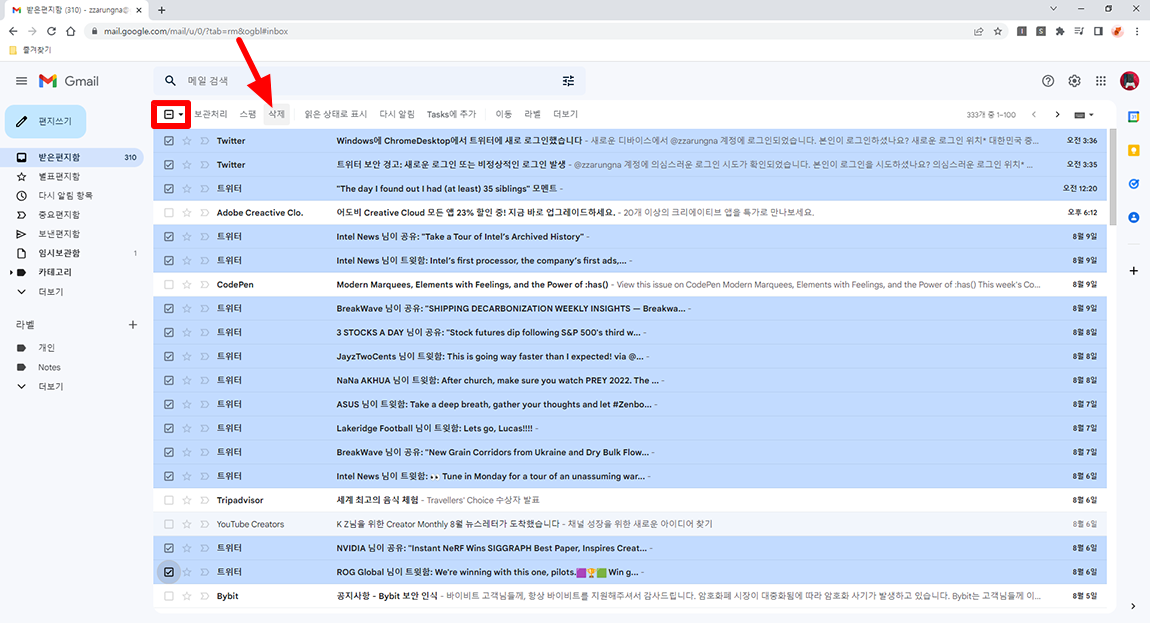Open Google Tasks side panel icon
1150x623 pixels.
(x=1133, y=184)
